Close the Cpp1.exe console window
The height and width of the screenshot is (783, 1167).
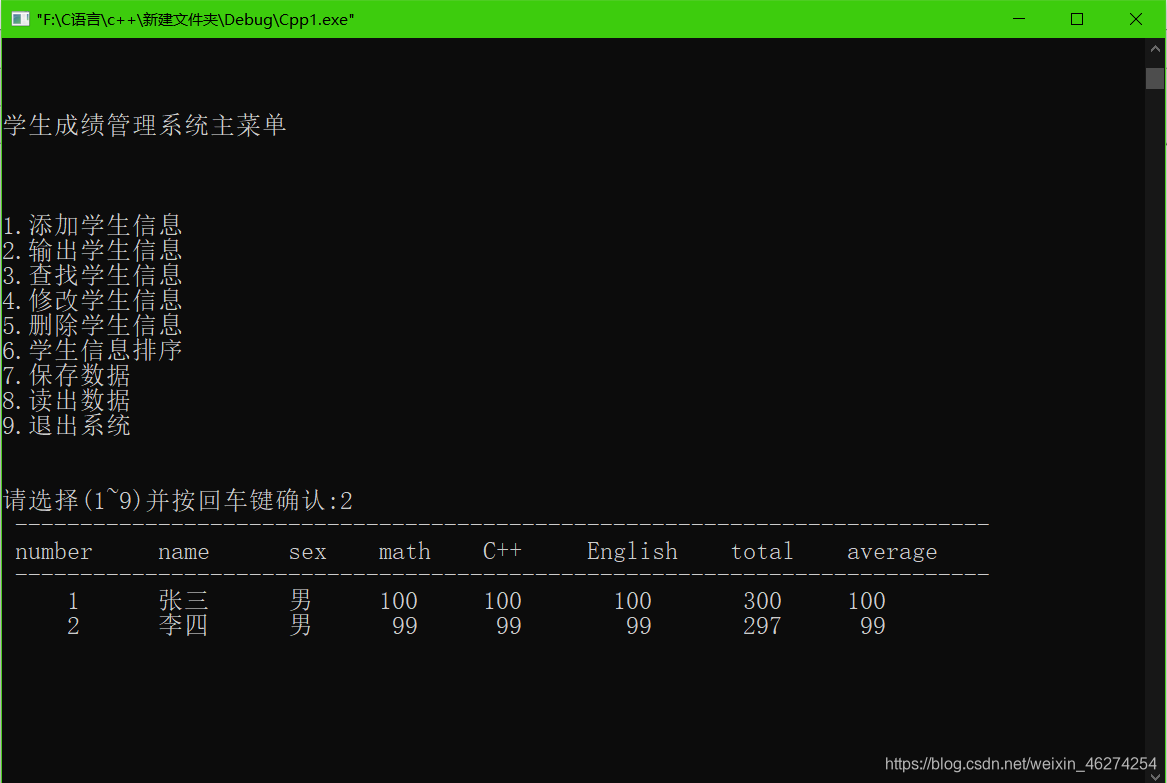(1135, 19)
